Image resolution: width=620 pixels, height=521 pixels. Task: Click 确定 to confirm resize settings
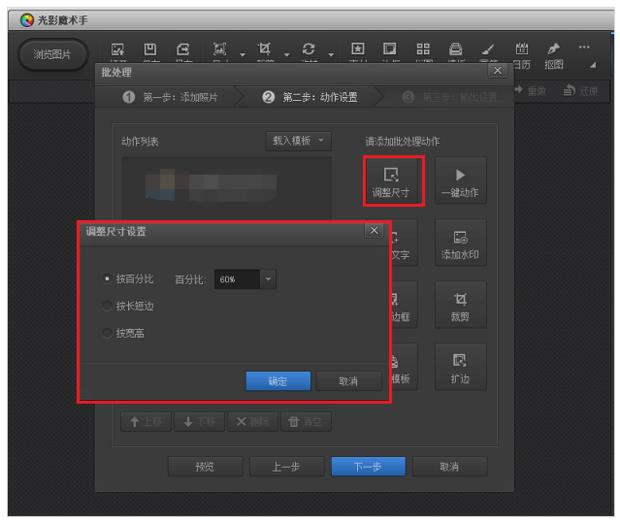[277, 381]
